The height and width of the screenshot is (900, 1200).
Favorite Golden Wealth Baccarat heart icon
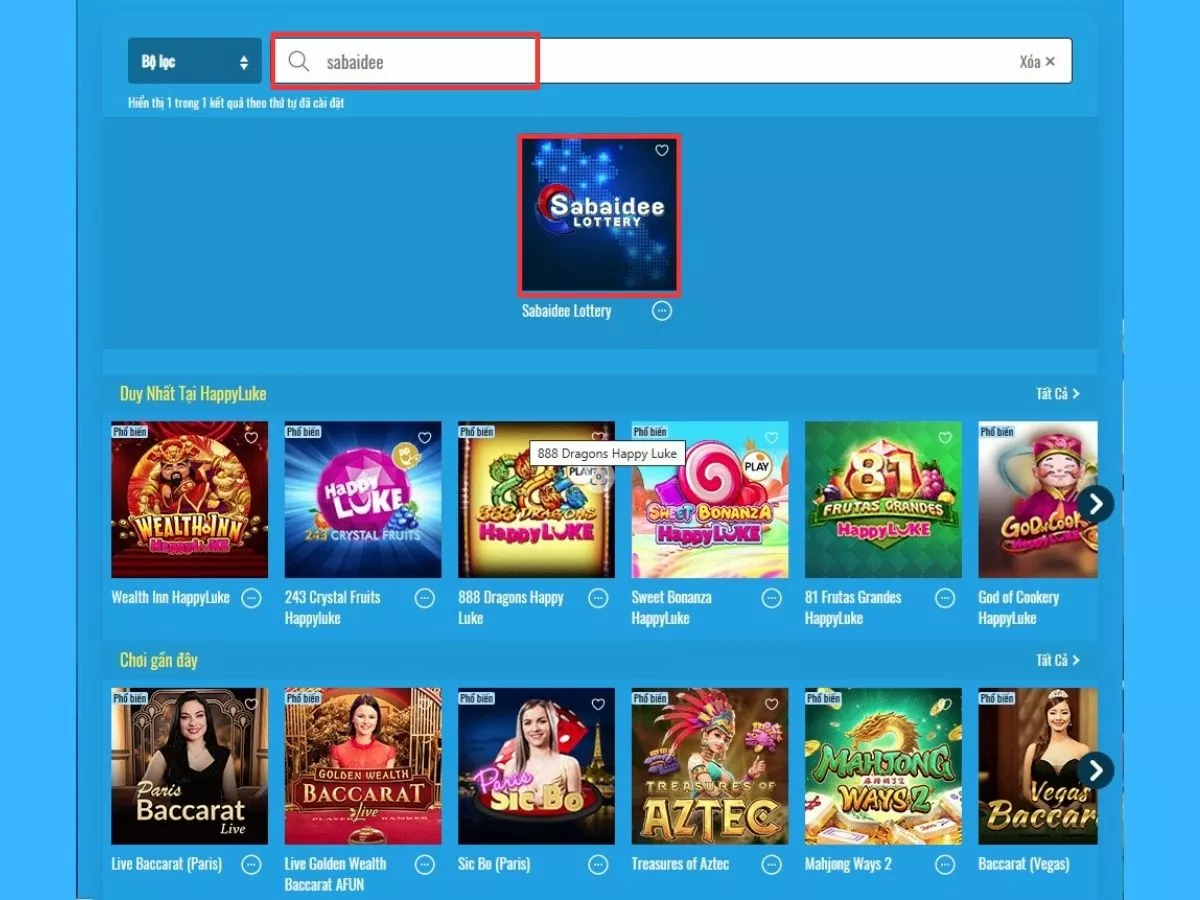click(x=425, y=704)
